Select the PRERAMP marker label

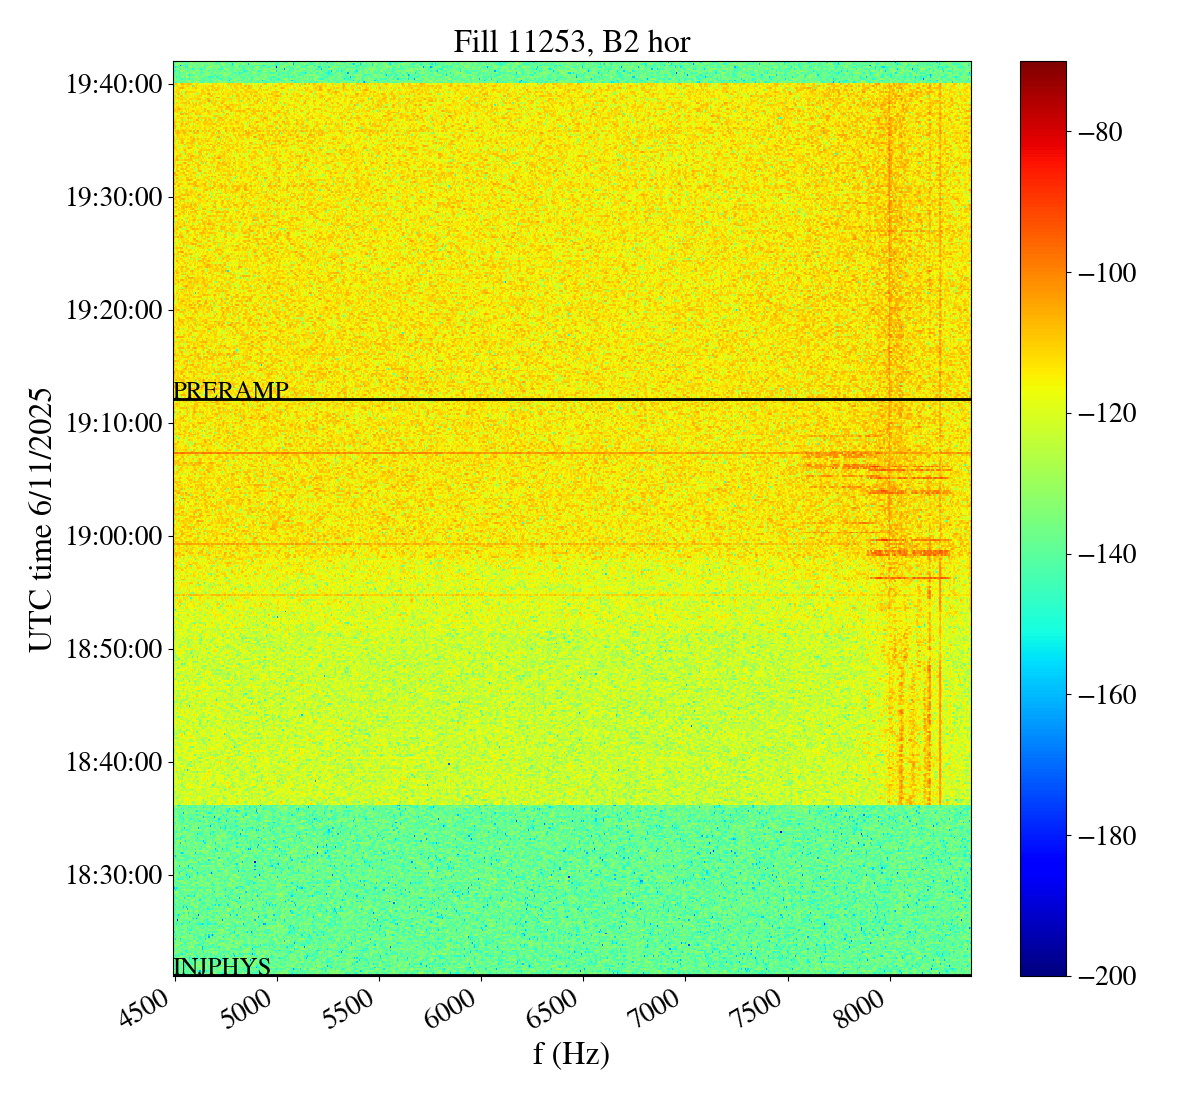[231, 390]
